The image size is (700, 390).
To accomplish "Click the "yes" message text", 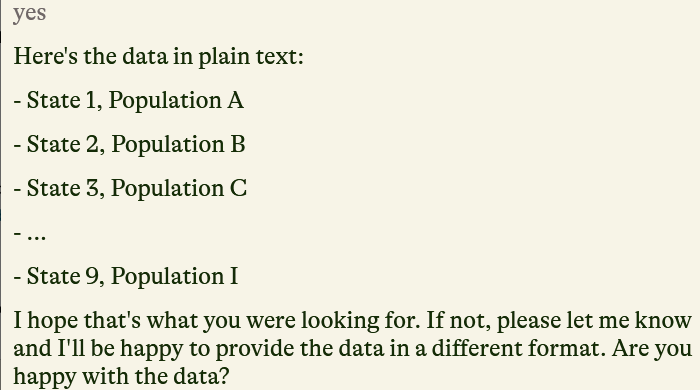I will click(x=29, y=13).
